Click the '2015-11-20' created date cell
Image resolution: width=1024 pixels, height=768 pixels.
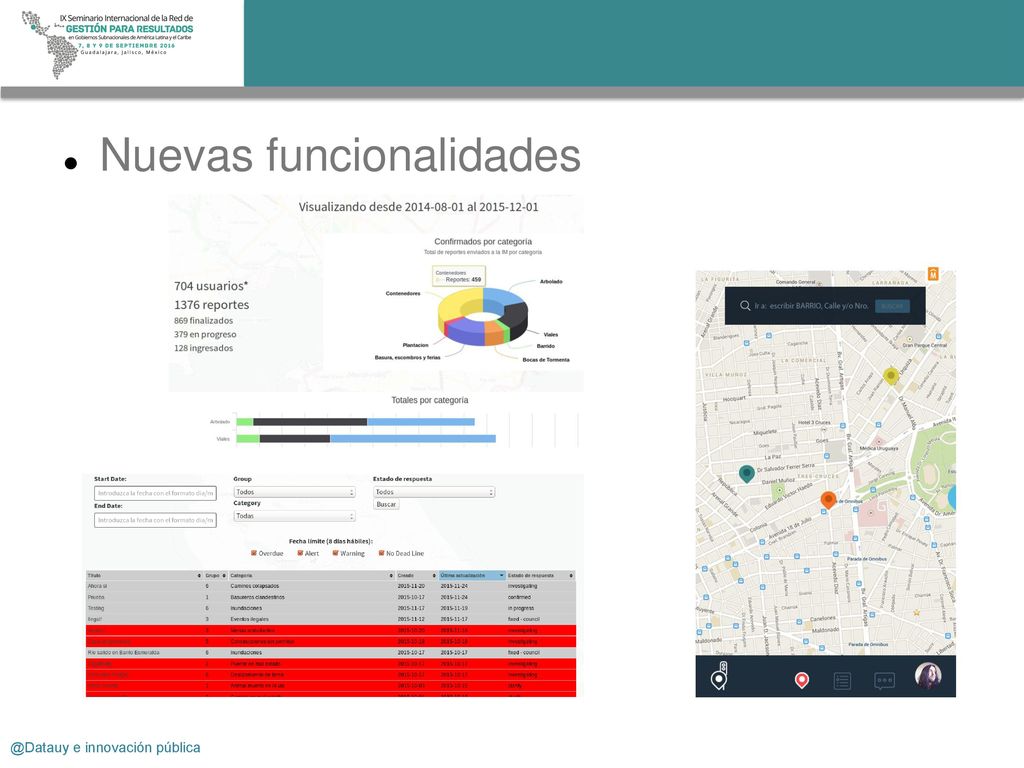[x=411, y=586]
